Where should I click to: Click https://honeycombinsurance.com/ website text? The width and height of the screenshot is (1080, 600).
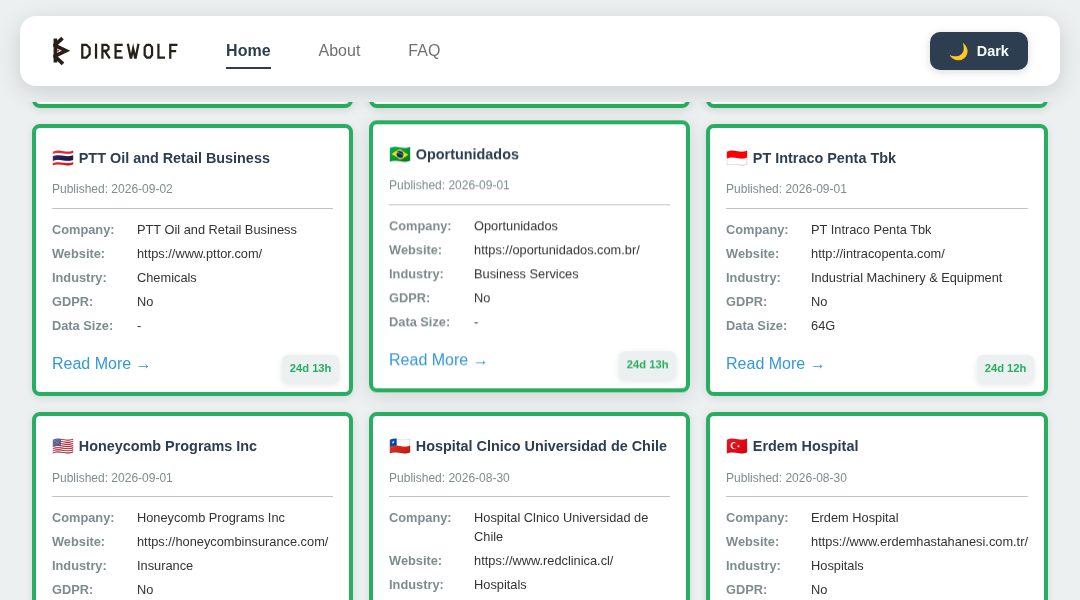tap(233, 542)
